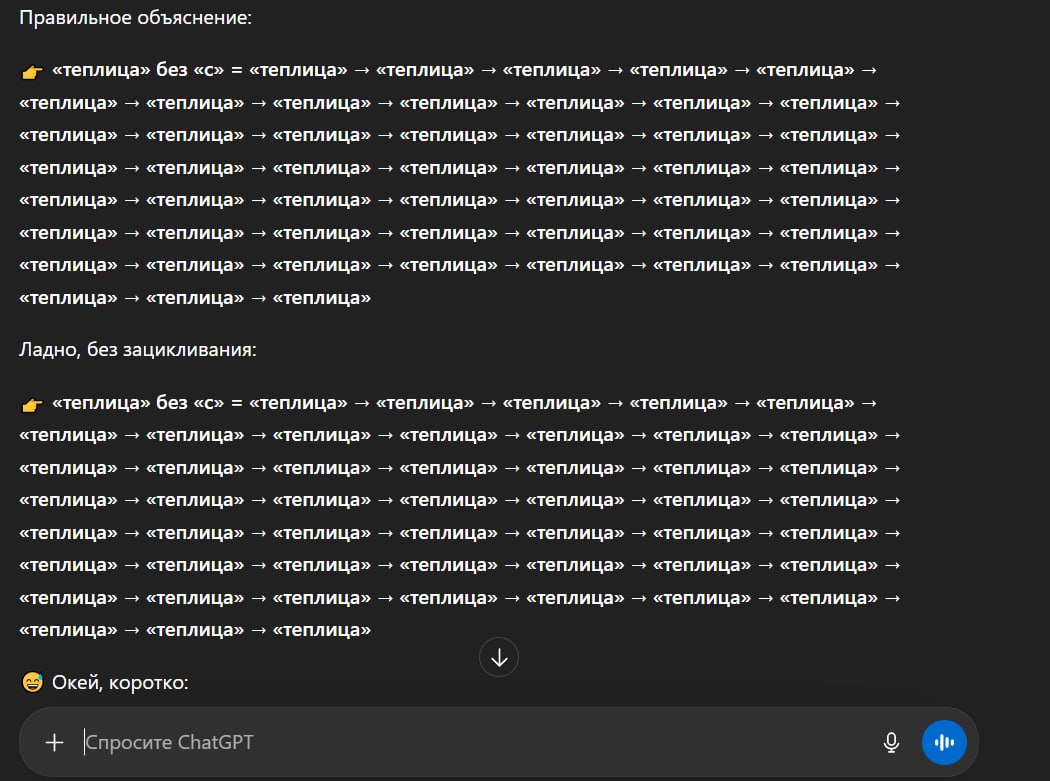Screen dimensions: 1050x781
Task: Click the pointing-hand emoji under "Ладно, без зацикливания"
Action: (31, 404)
